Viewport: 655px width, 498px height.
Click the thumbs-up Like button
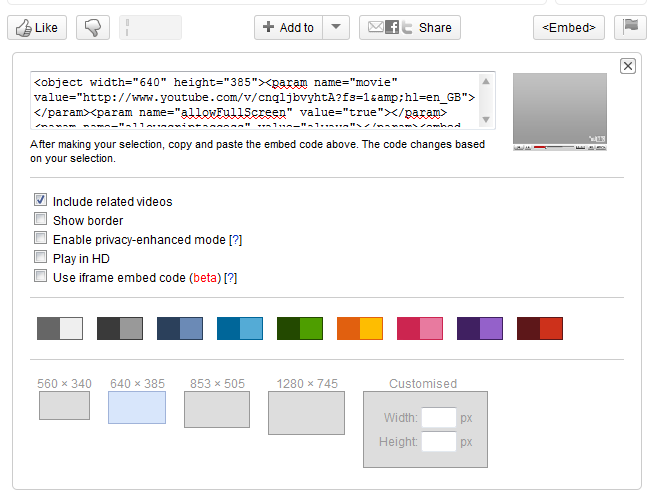click(x=37, y=28)
